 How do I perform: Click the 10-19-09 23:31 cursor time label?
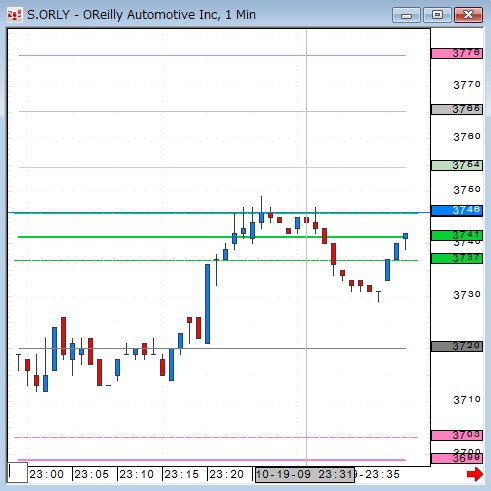pos(305,474)
